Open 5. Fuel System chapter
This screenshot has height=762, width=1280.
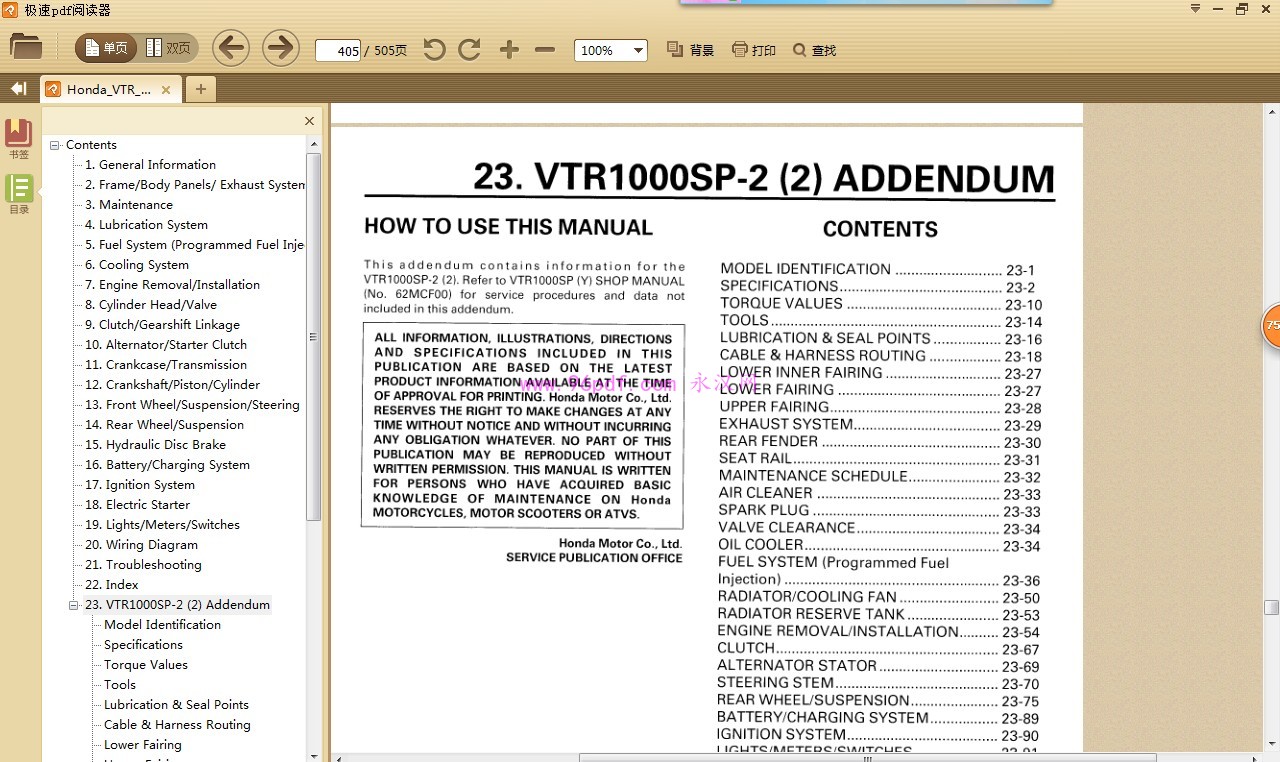point(195,245)
